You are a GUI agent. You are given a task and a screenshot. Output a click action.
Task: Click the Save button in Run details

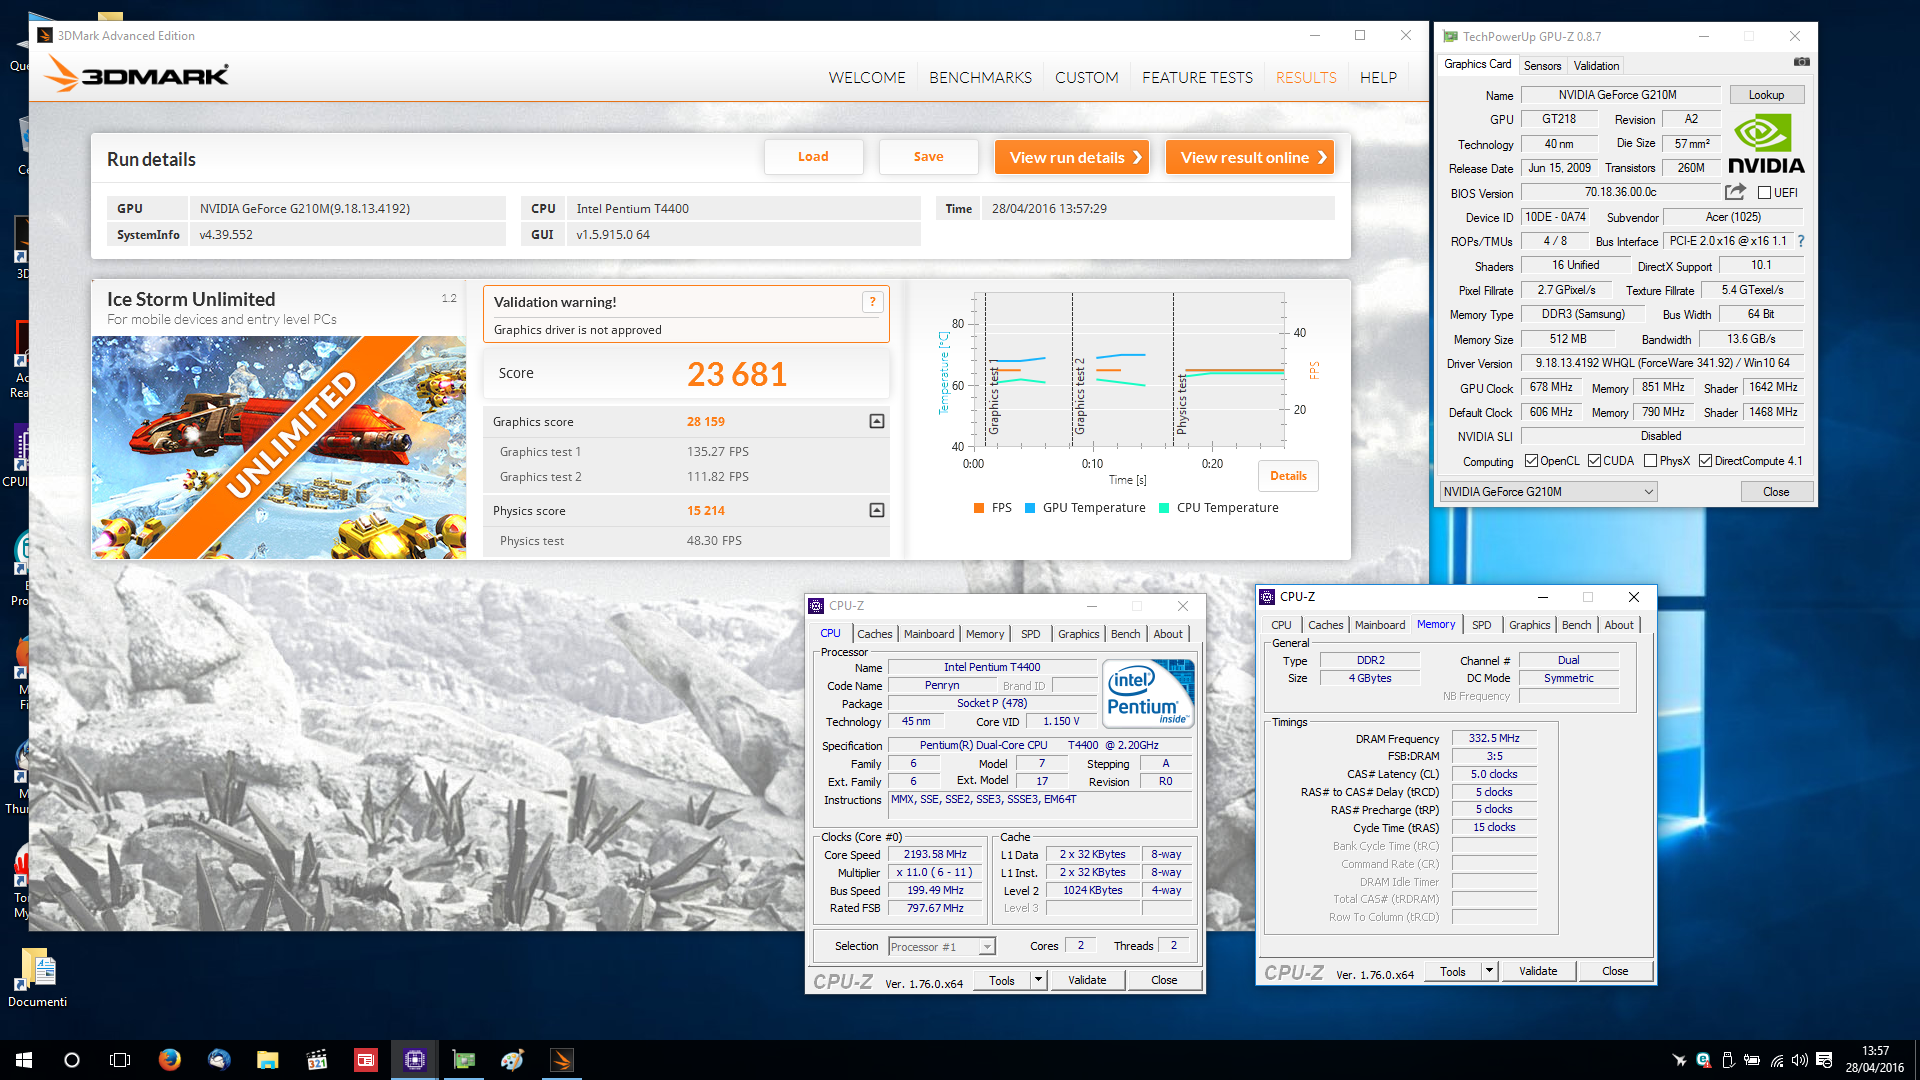pyautogui.click(x=928, y=157)
